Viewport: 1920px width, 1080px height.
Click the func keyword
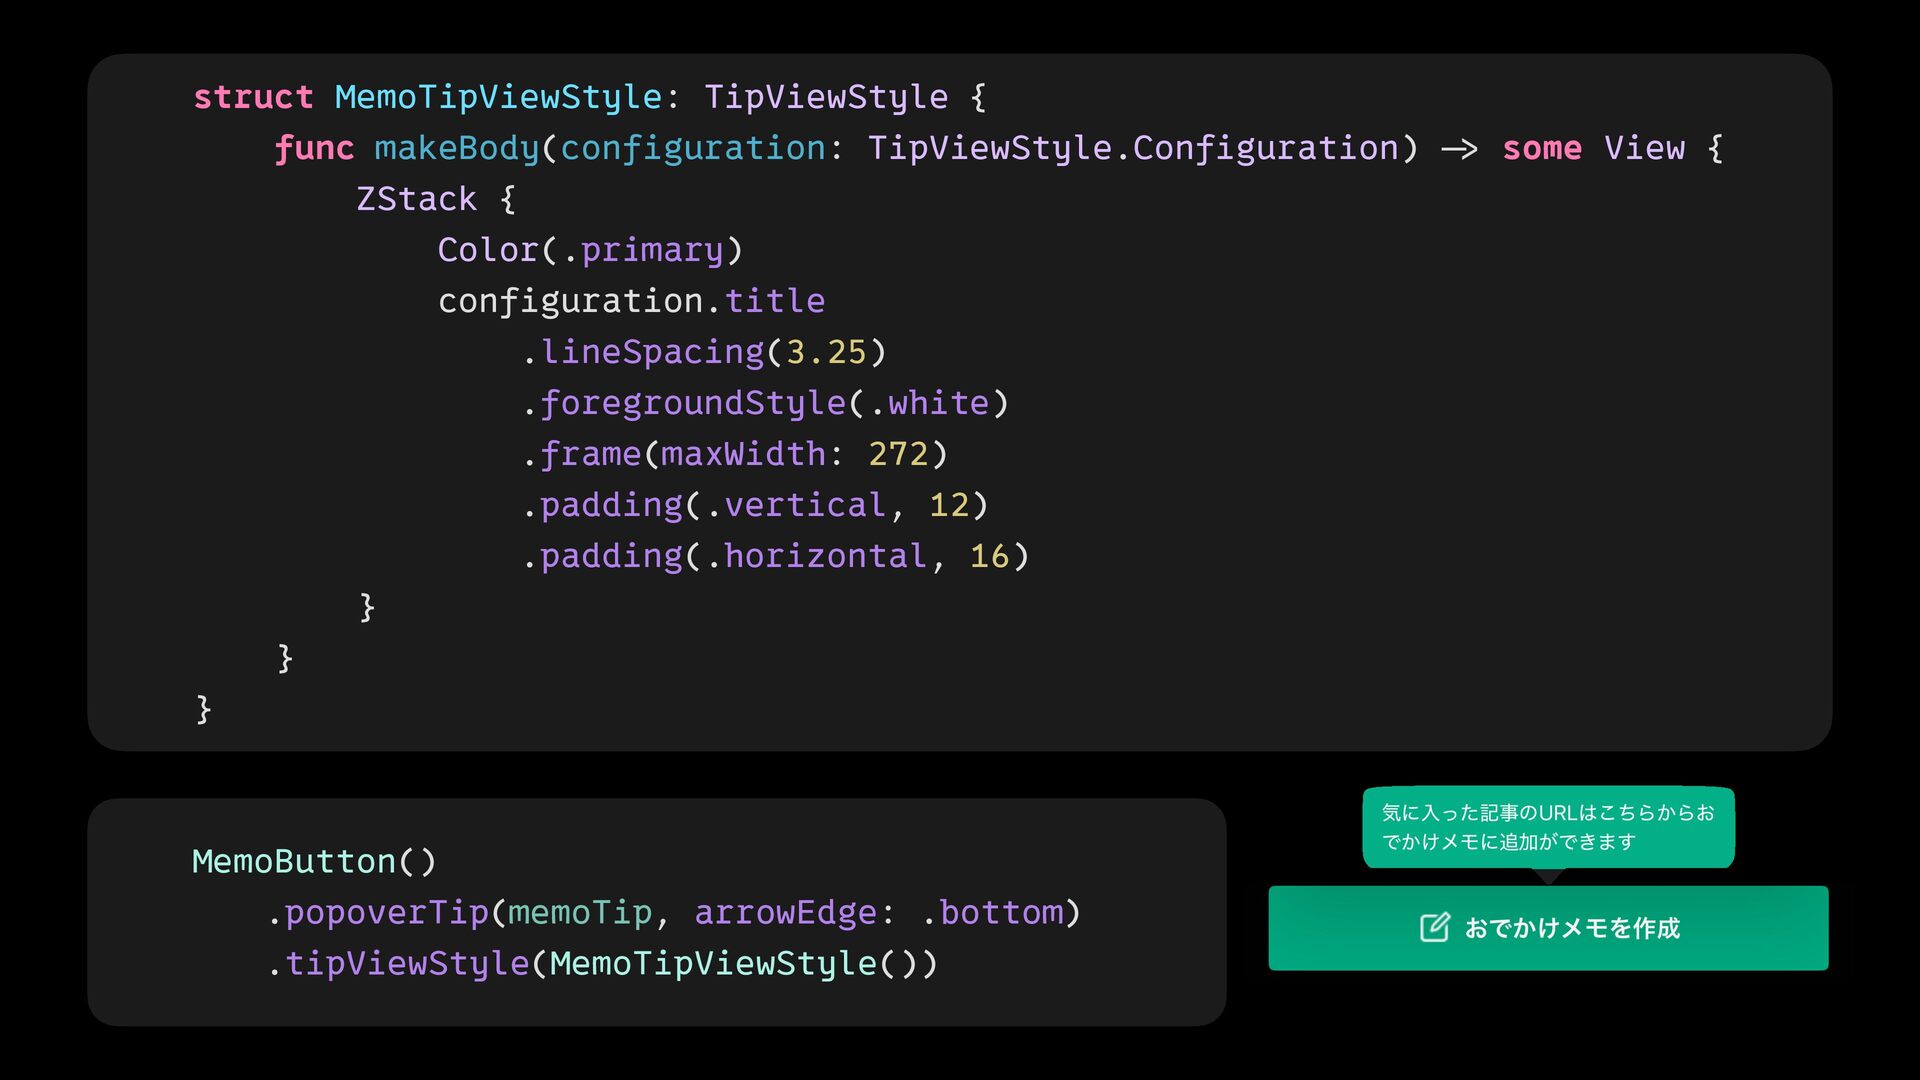point(314,148)
